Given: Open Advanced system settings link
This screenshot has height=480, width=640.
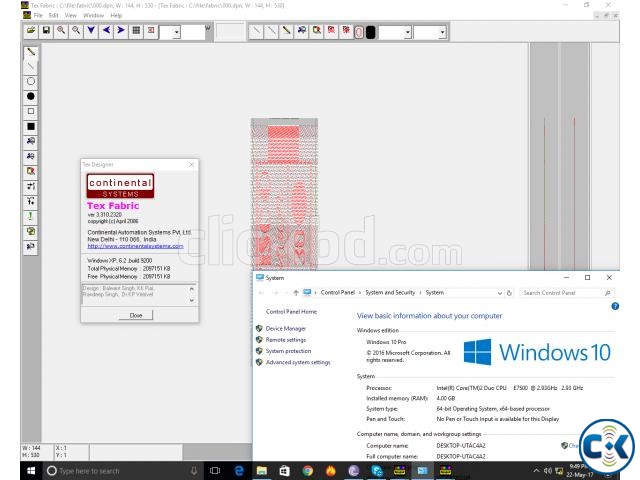Looking at the screenshot, I should [298, 362].
